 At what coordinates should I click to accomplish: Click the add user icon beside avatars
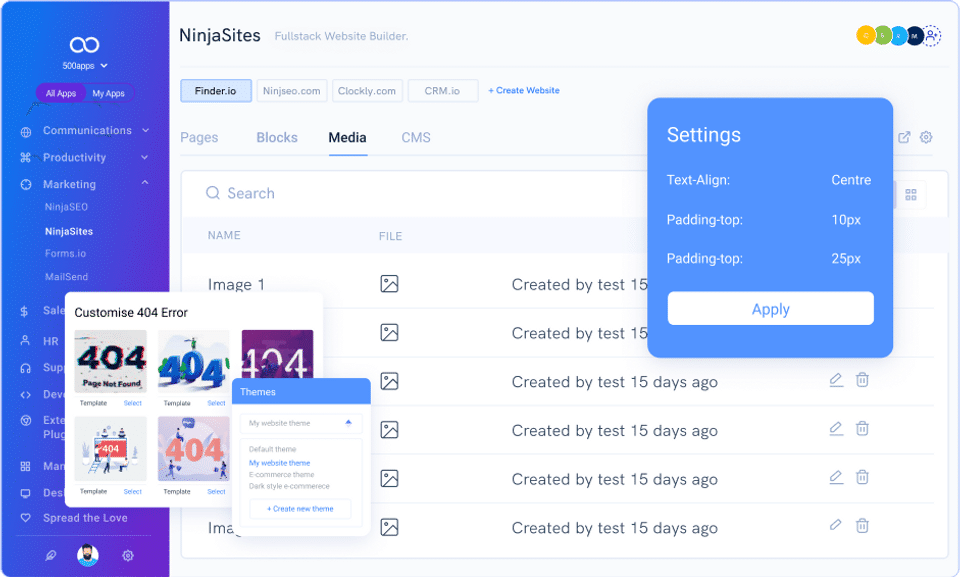pos(932,36)
